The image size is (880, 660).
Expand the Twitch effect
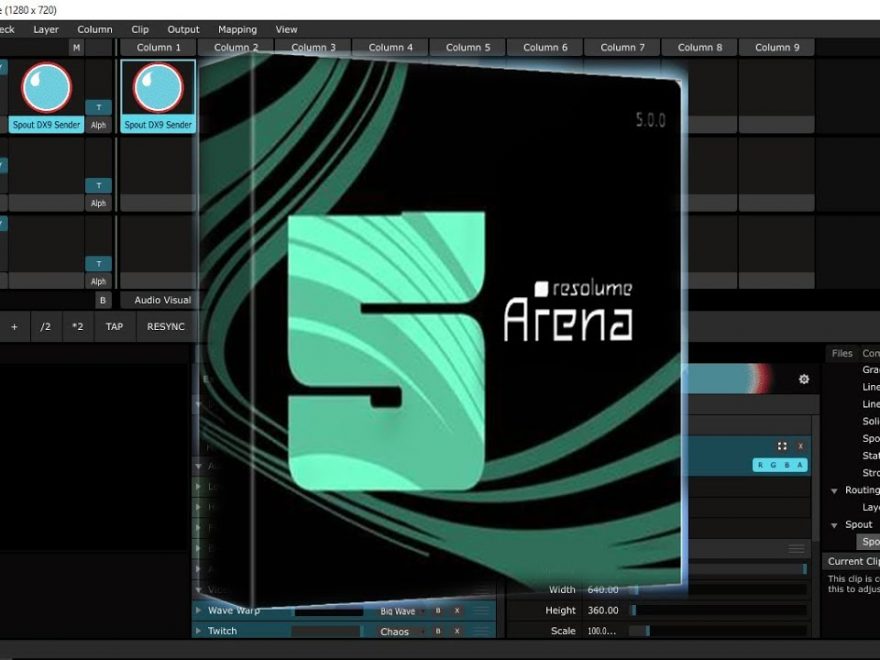point(198,631)
